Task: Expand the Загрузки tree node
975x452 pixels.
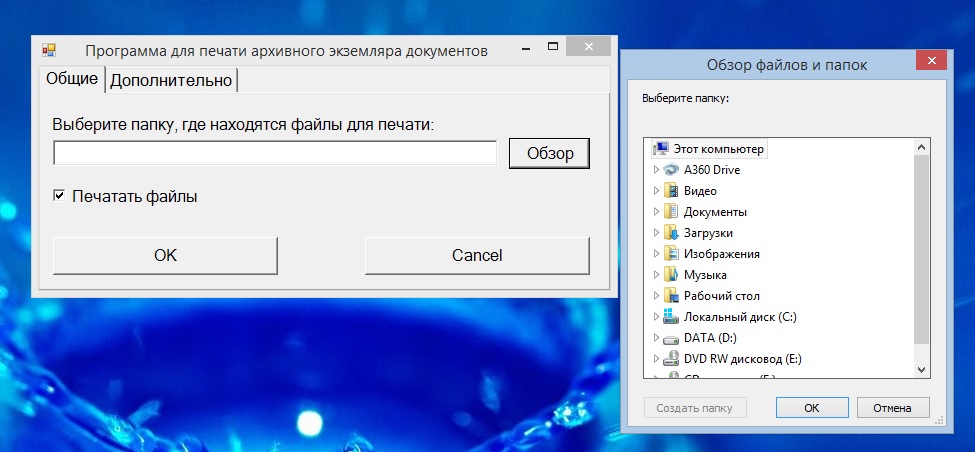Action: [x=656, y=233]
